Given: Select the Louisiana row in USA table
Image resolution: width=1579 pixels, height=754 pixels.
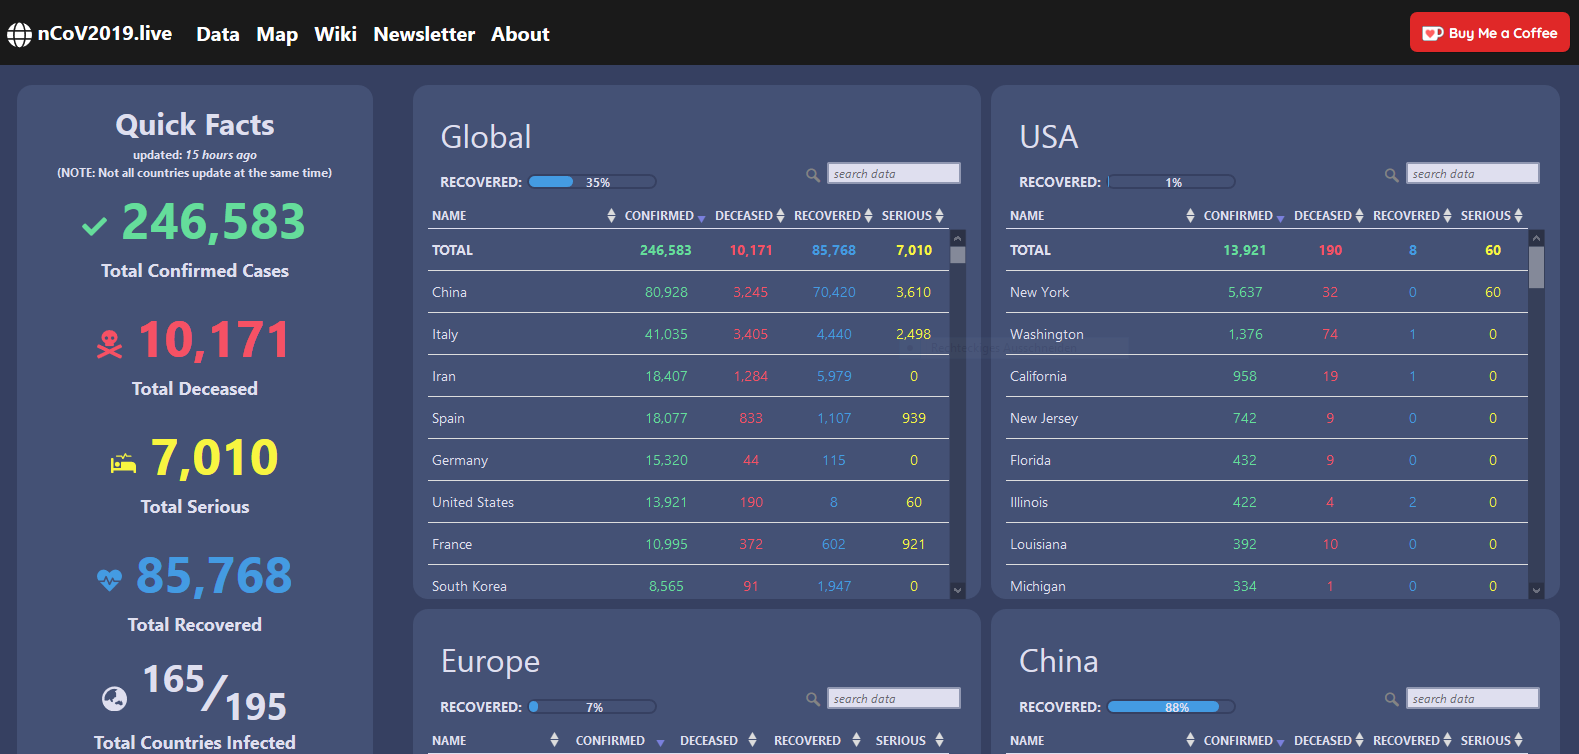Looking at the screenshot, I should tap(1267, 544).
